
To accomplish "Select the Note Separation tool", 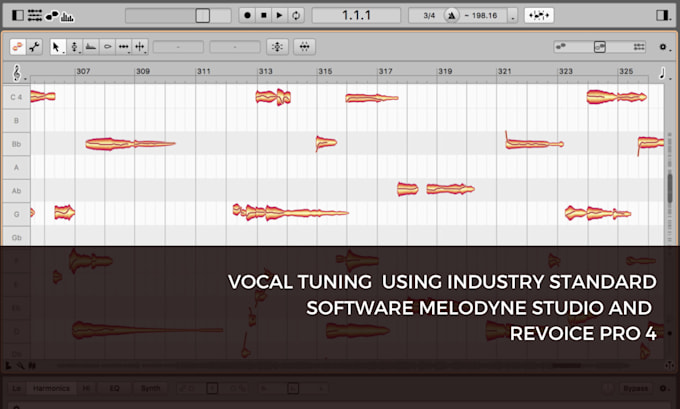I will tap(140, 46).
